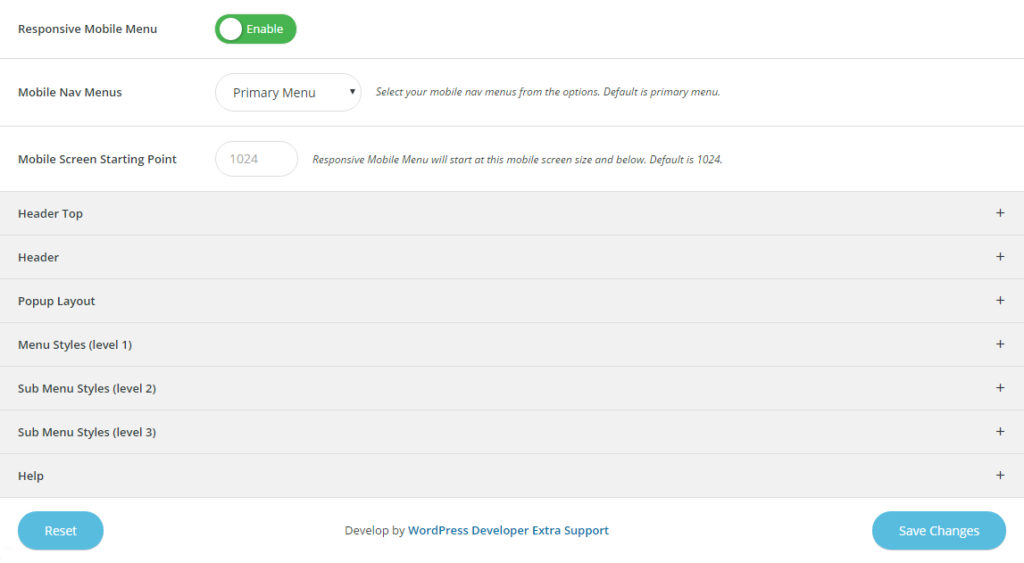This screenshot has height=563, width=1024.
Task: Select the Sub Menu Styles (level 2) heading
Action: pos(87,389)
